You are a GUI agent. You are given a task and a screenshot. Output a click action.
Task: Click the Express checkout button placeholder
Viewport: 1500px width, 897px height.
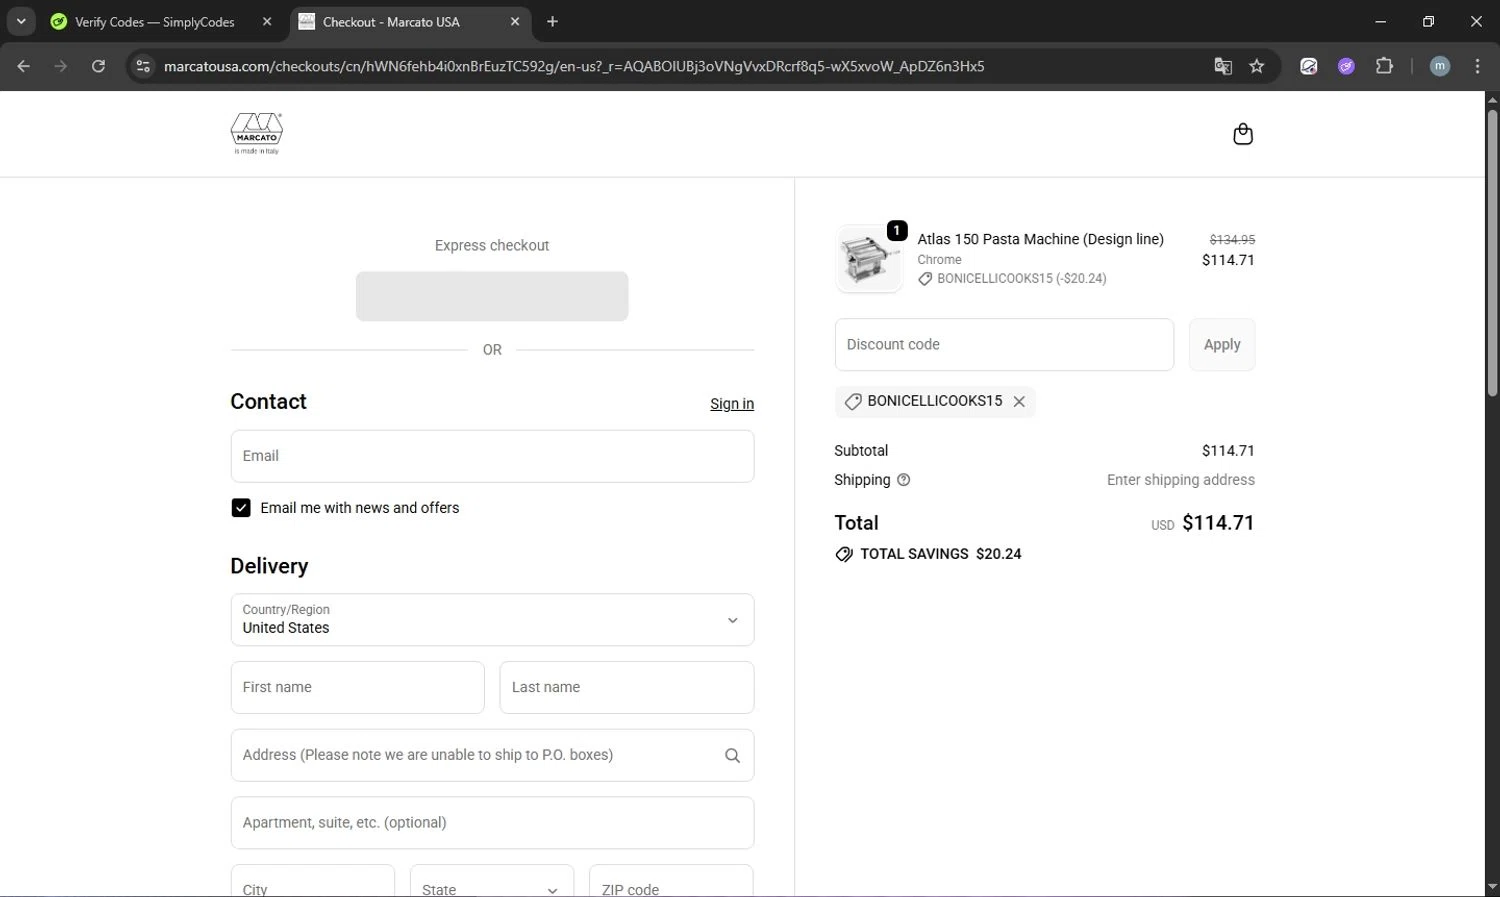click(x=492, y=296)
